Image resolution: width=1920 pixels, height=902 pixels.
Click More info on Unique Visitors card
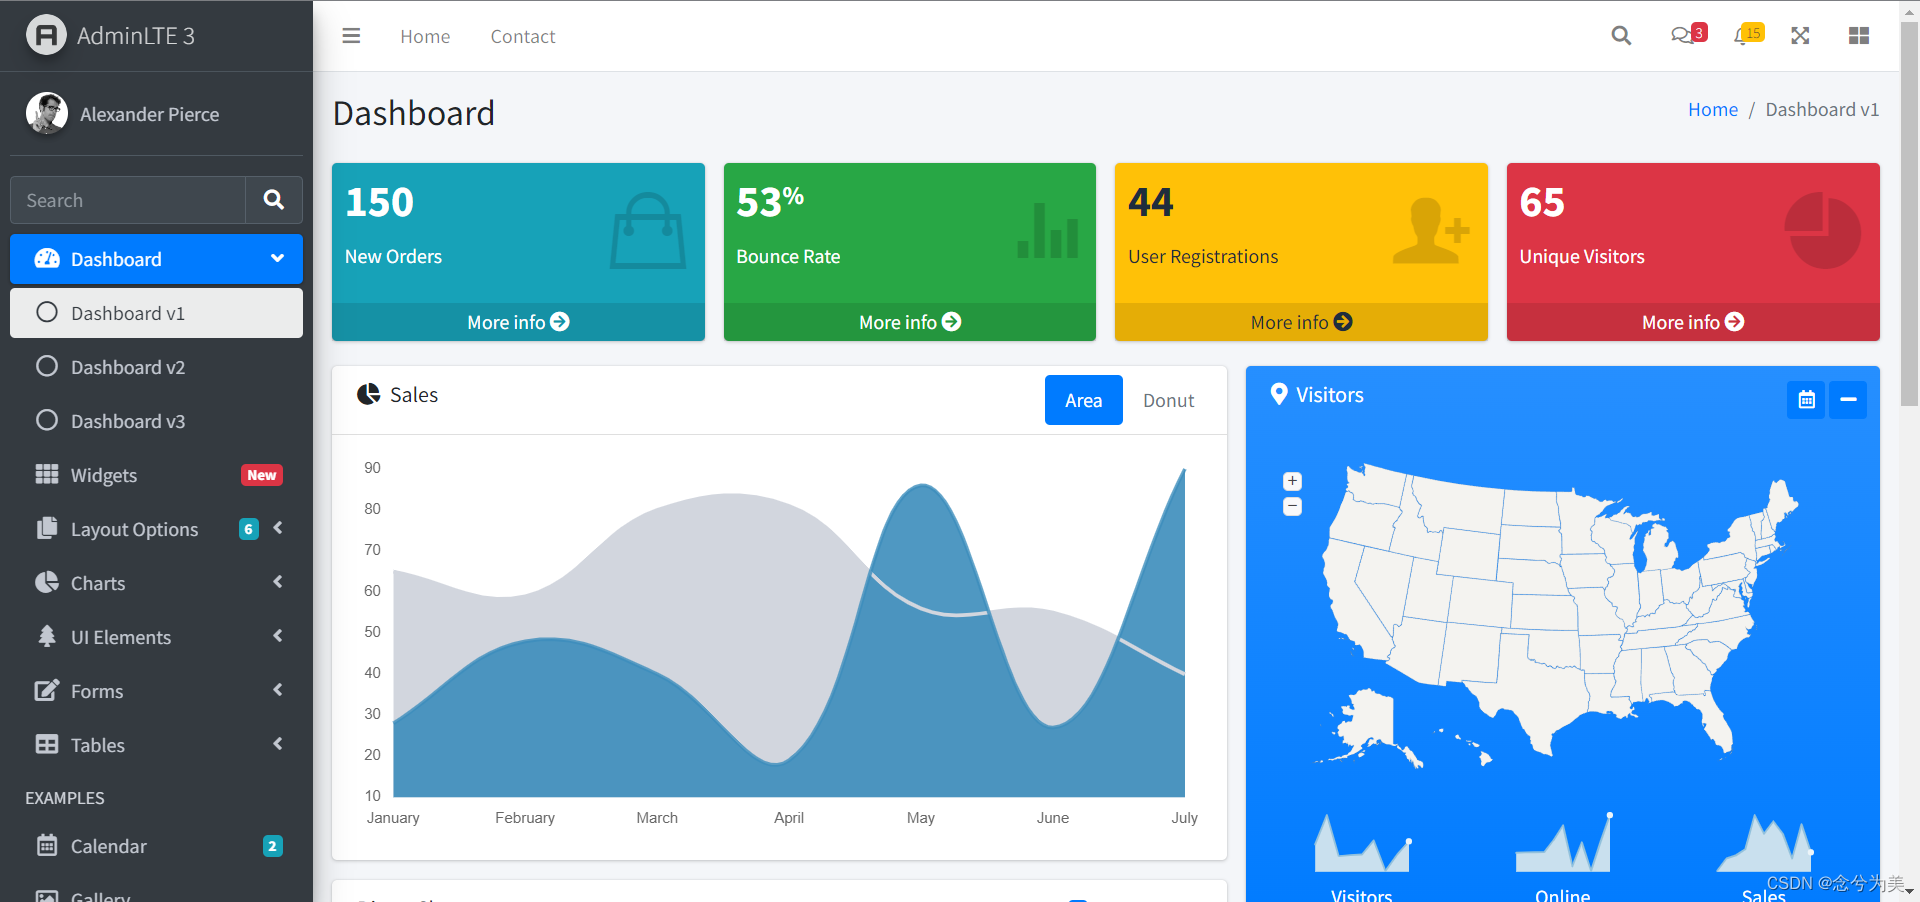[1693, 322]
